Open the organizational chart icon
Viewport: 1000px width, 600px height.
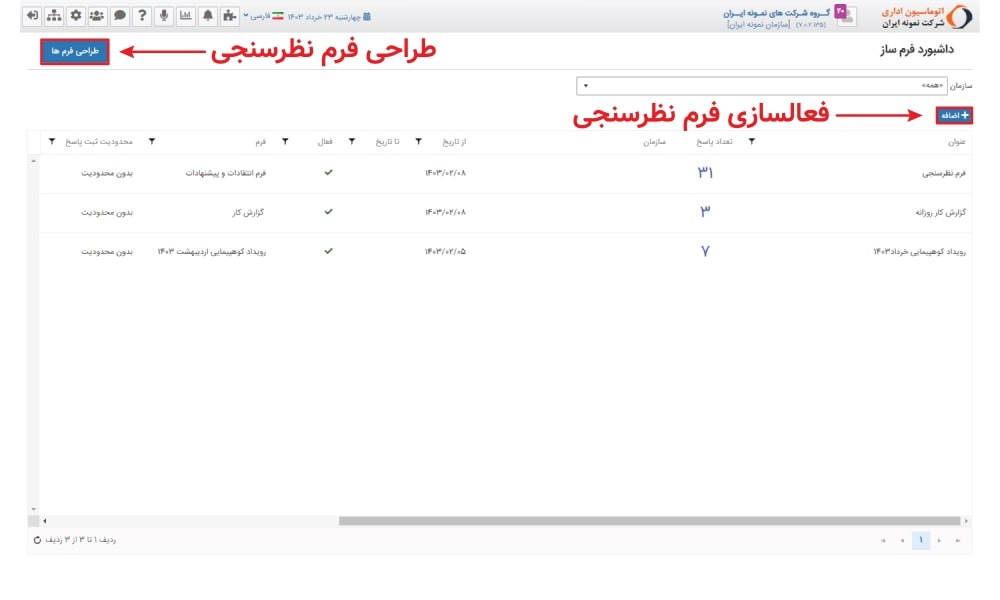[x=53, y=15]
